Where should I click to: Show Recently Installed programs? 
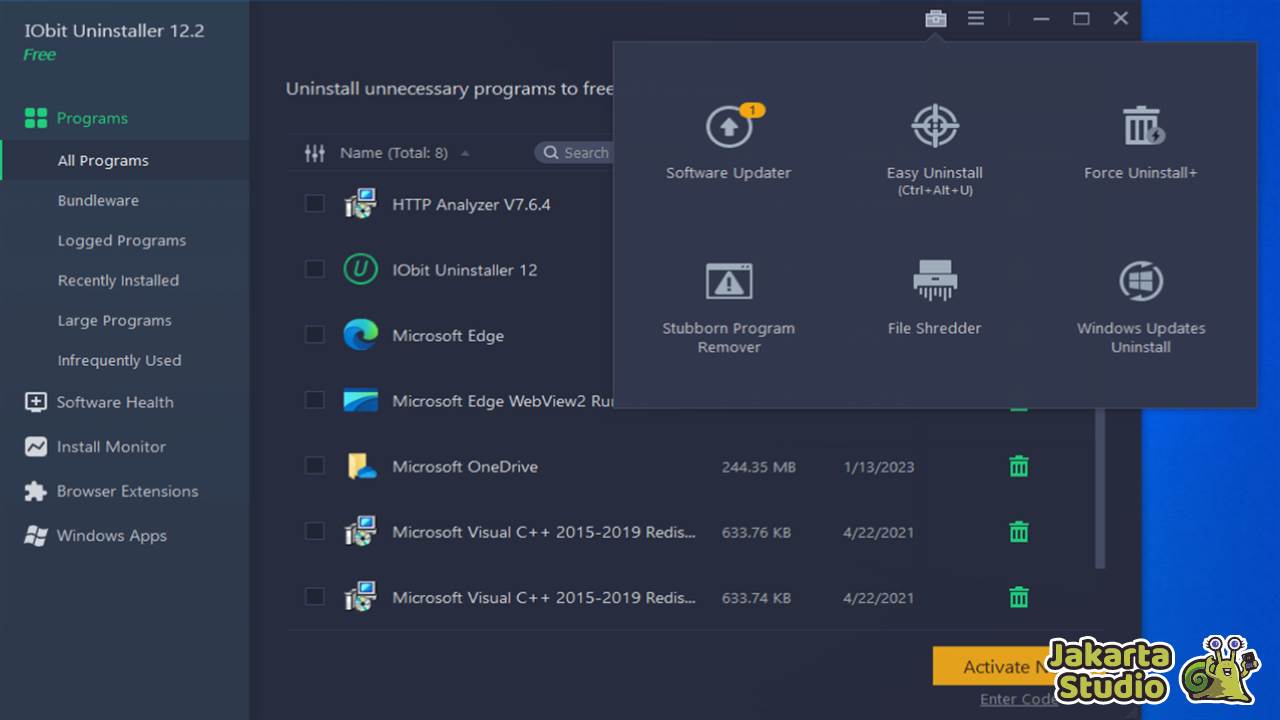pyautogui.click(x=118, y=280)
